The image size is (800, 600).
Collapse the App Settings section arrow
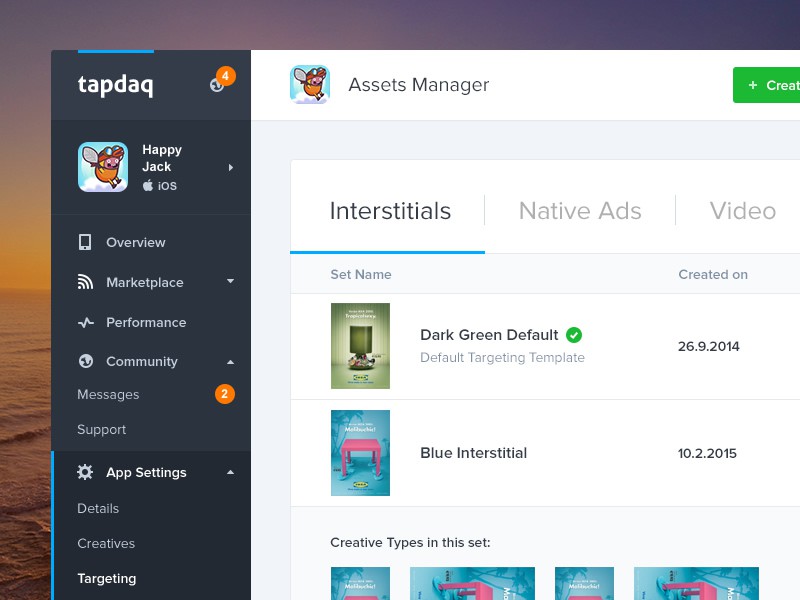tap(231, 472)
